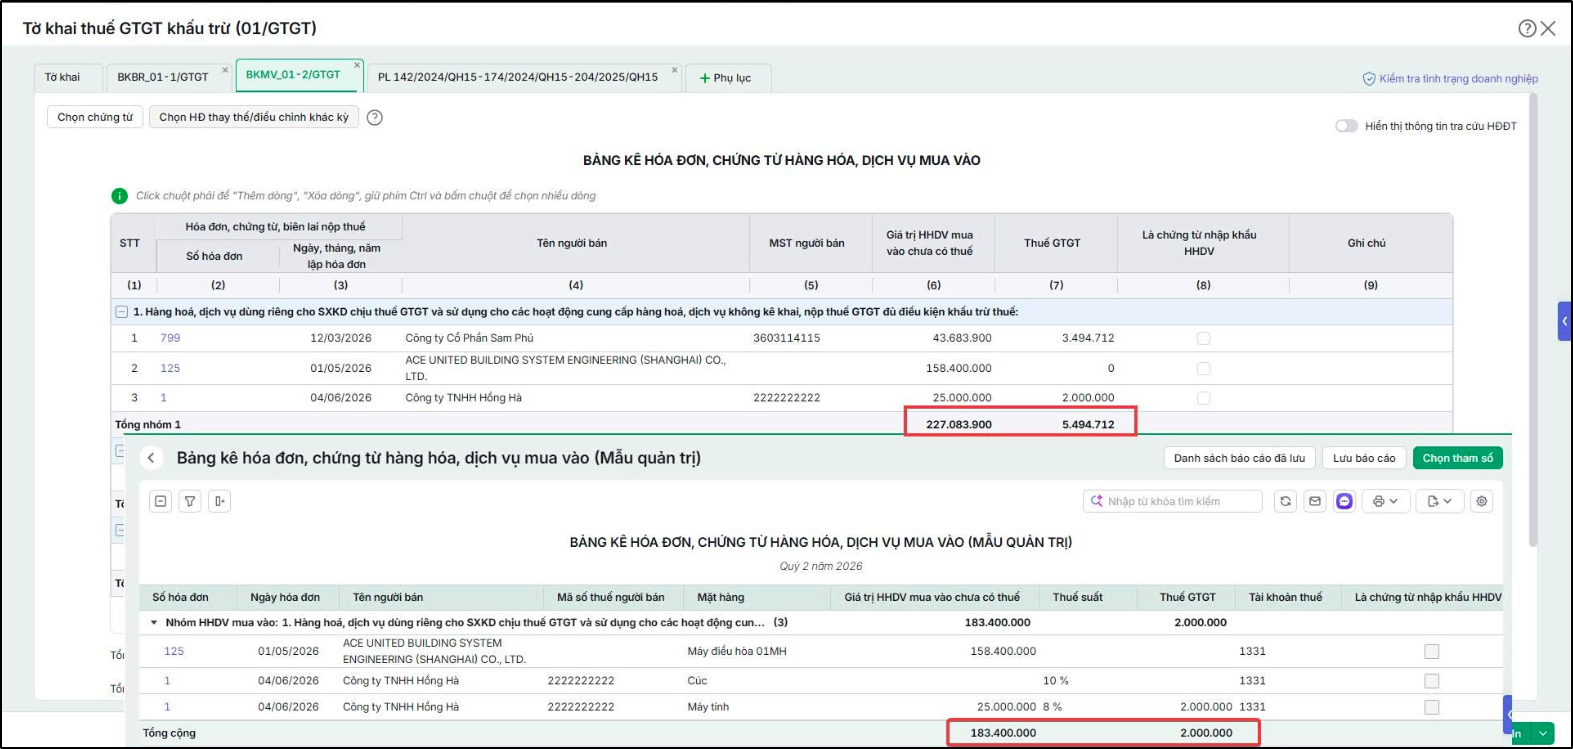Click the Chọn tham số button
1573x749 pixels.
[x=1458, y=458]
